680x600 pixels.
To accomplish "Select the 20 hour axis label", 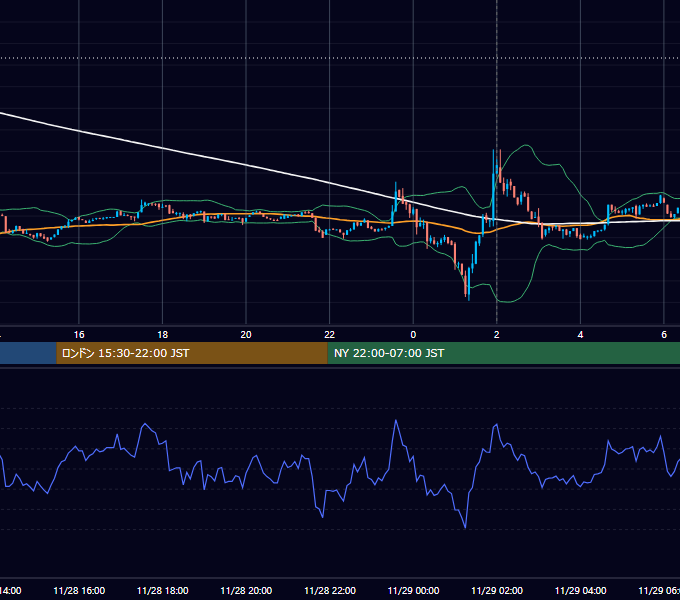I will click(x=246, y=335).
